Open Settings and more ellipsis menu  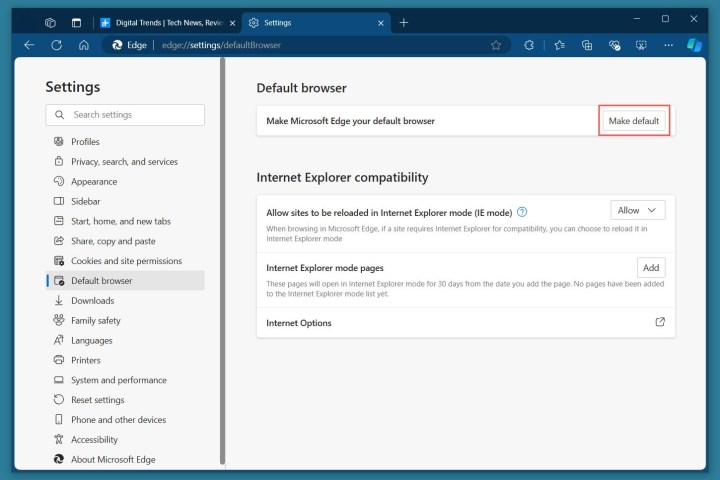pyautogui.click(x=668, y=45)
